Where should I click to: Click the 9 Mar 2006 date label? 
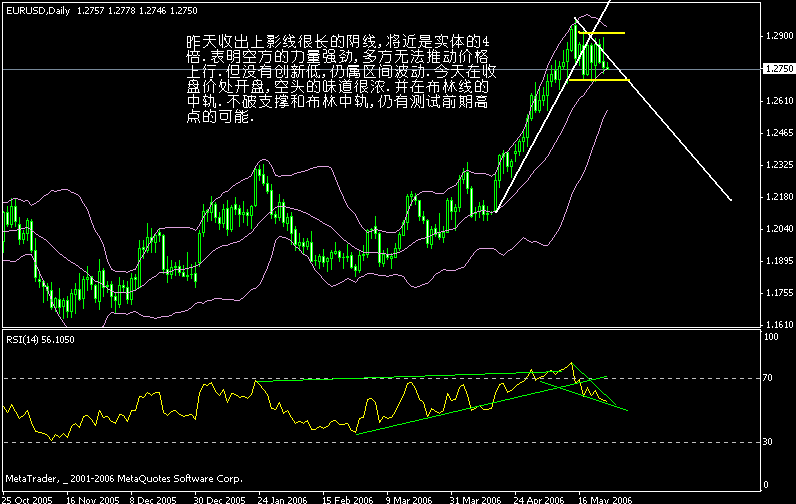click(x=409, y=499)
